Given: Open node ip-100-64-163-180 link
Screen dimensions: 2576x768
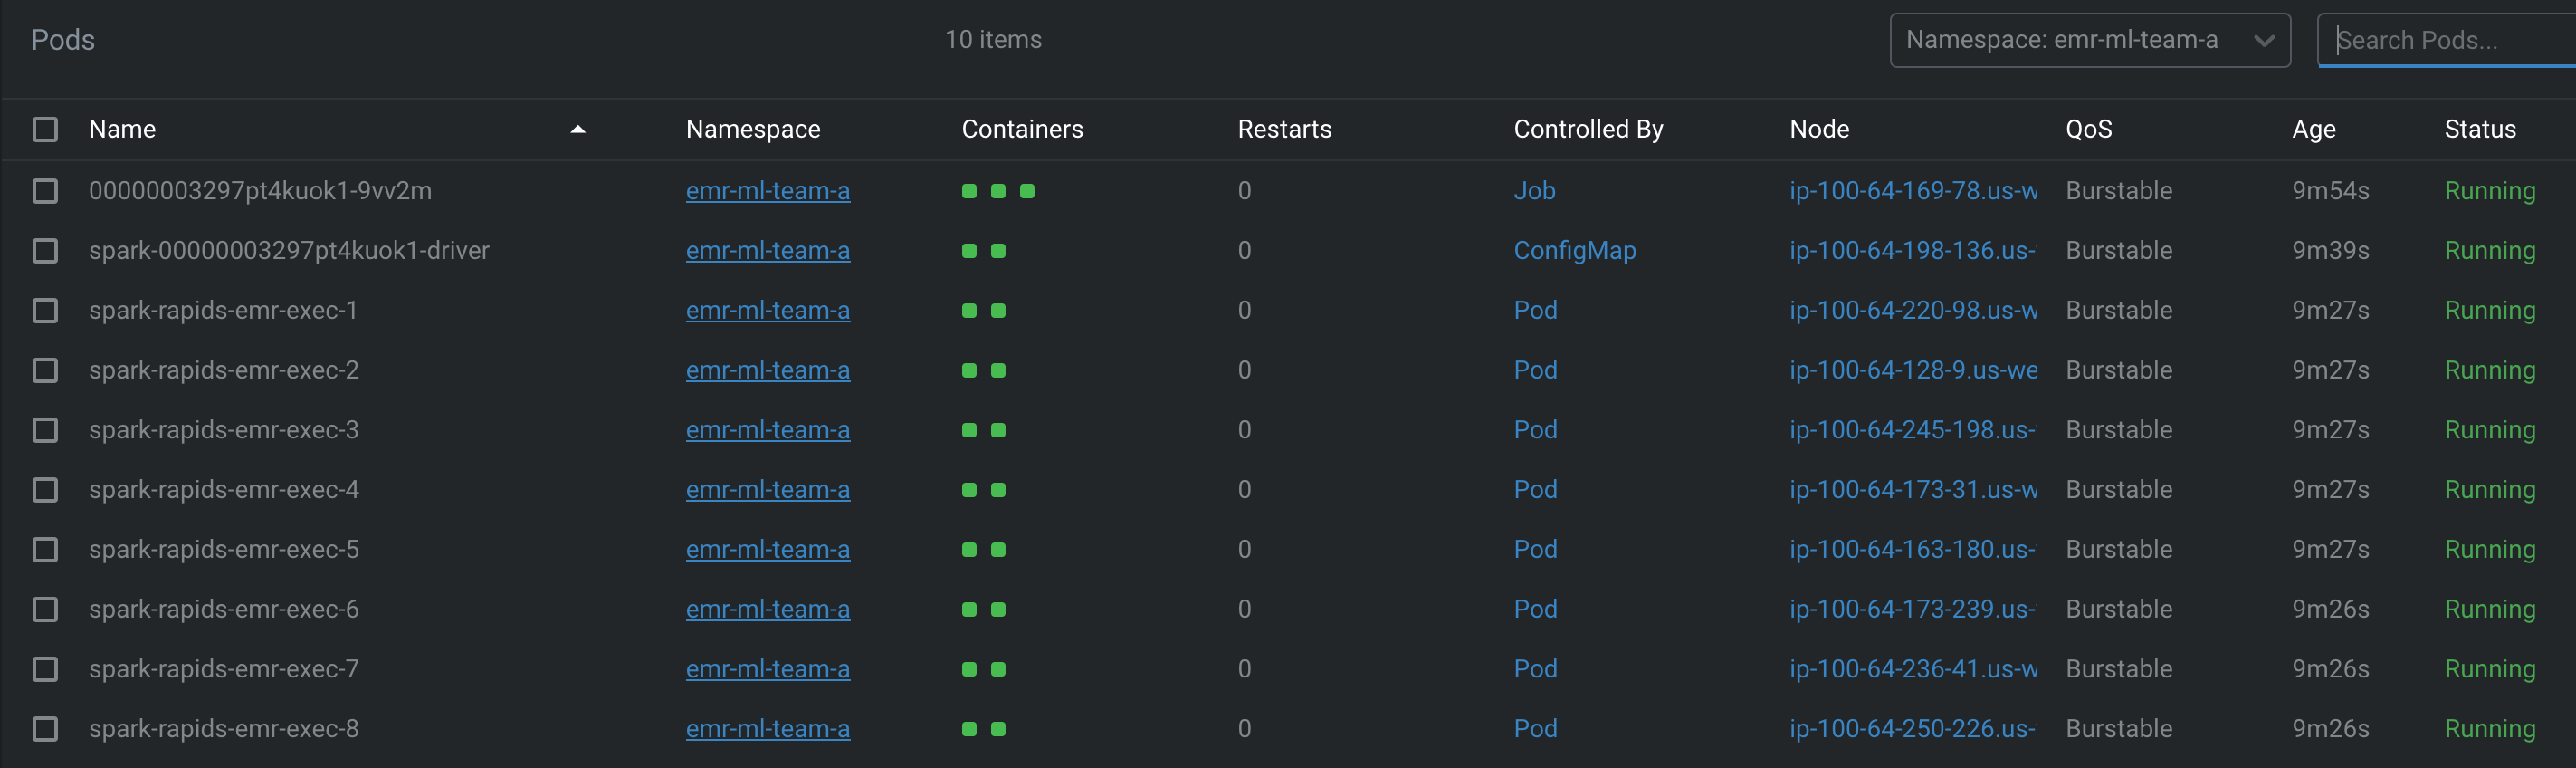Looking at the screenshot, I should 1912,550.
